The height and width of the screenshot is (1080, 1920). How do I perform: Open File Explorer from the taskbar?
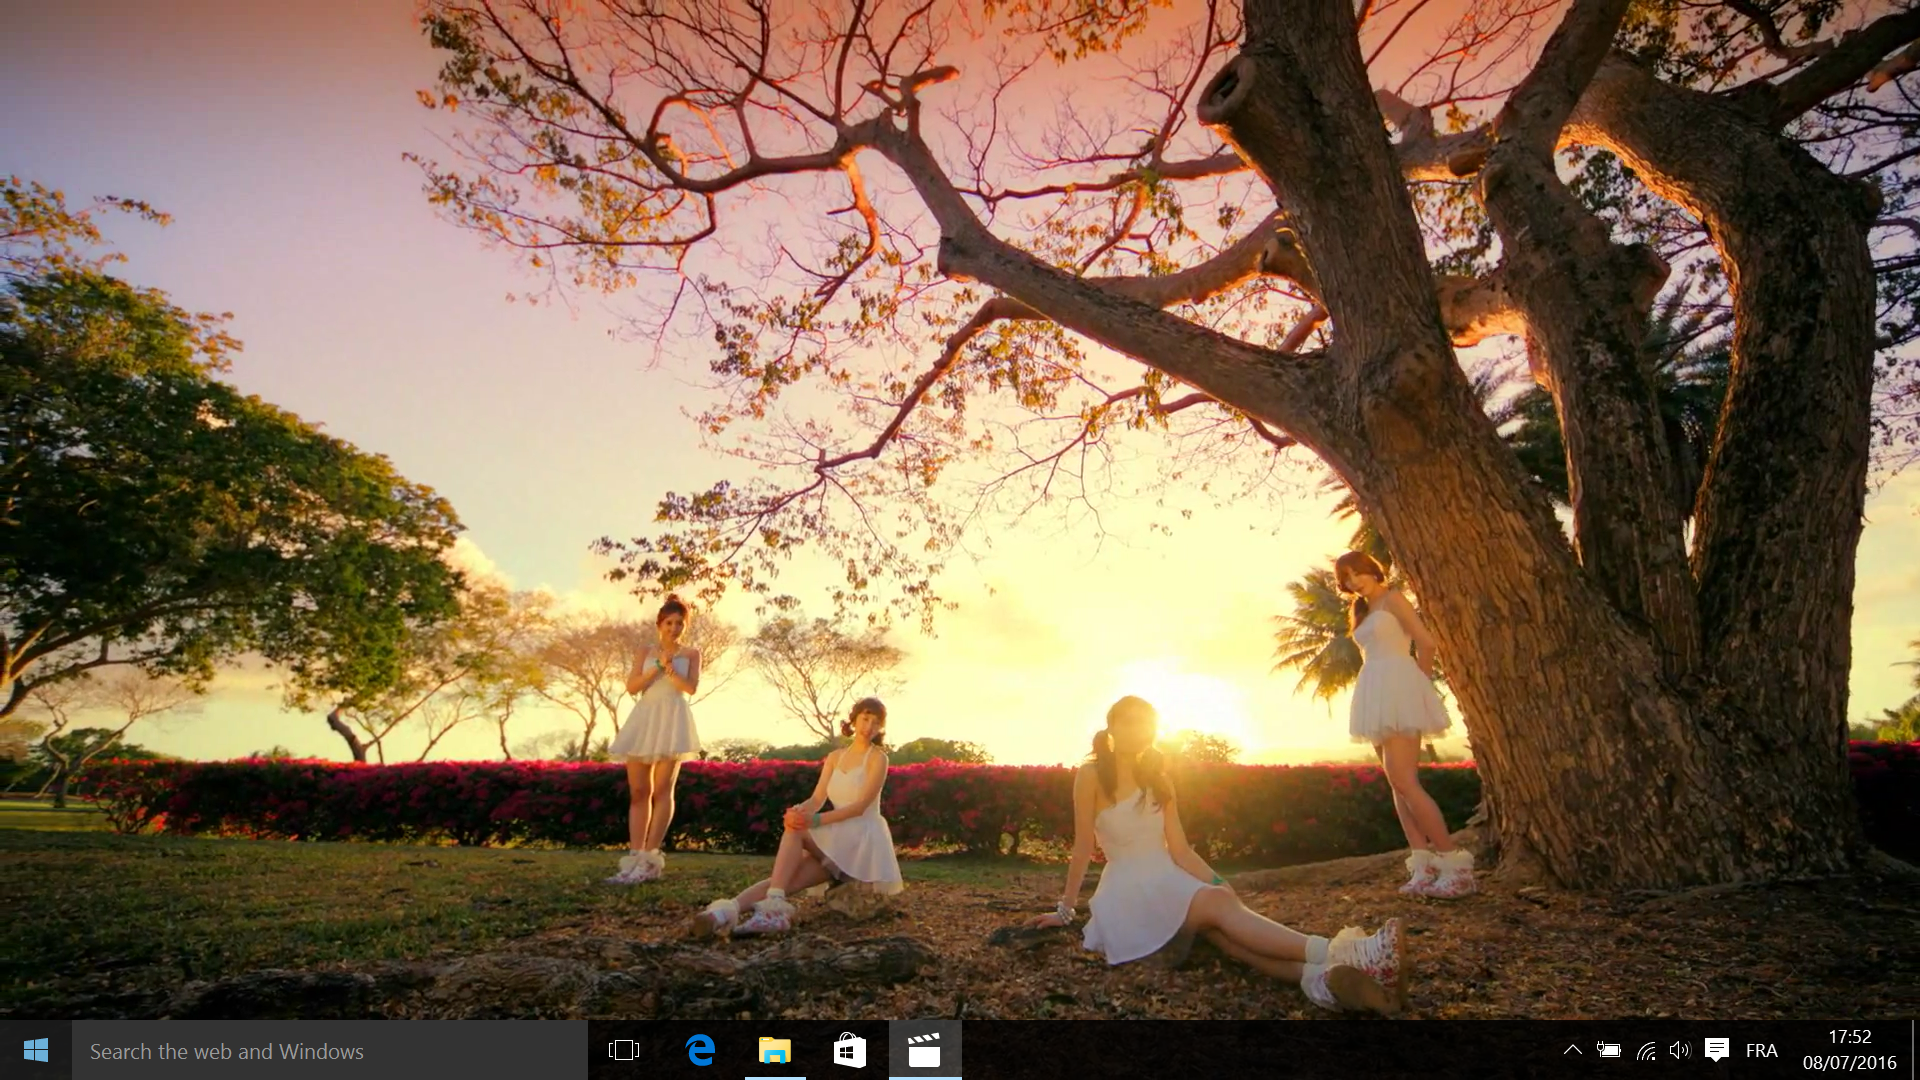(775, 1050)
